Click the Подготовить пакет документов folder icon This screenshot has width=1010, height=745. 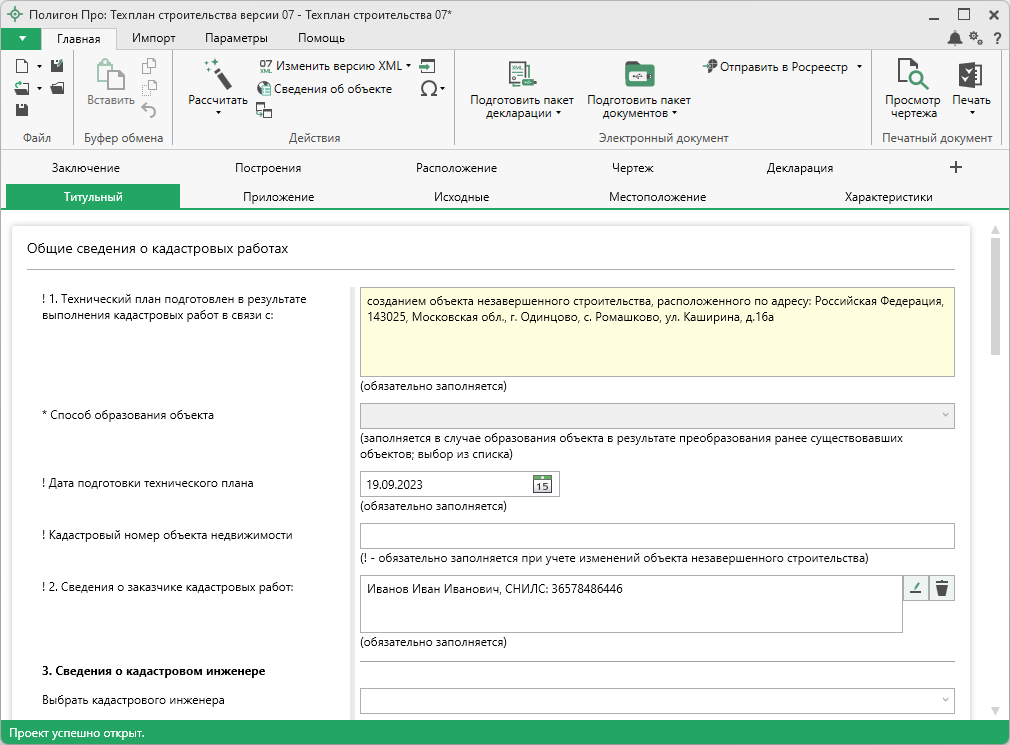[x=638, y=75]
